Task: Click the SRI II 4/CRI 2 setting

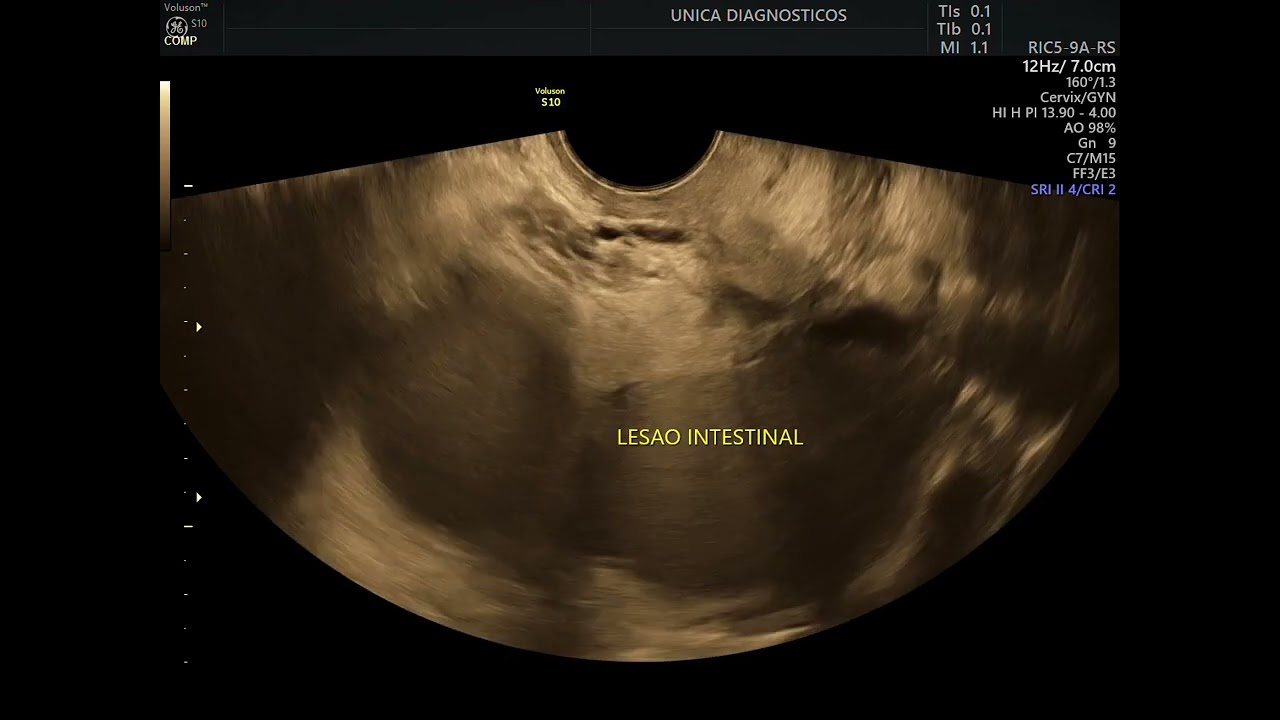Action: coord(1073,189)
